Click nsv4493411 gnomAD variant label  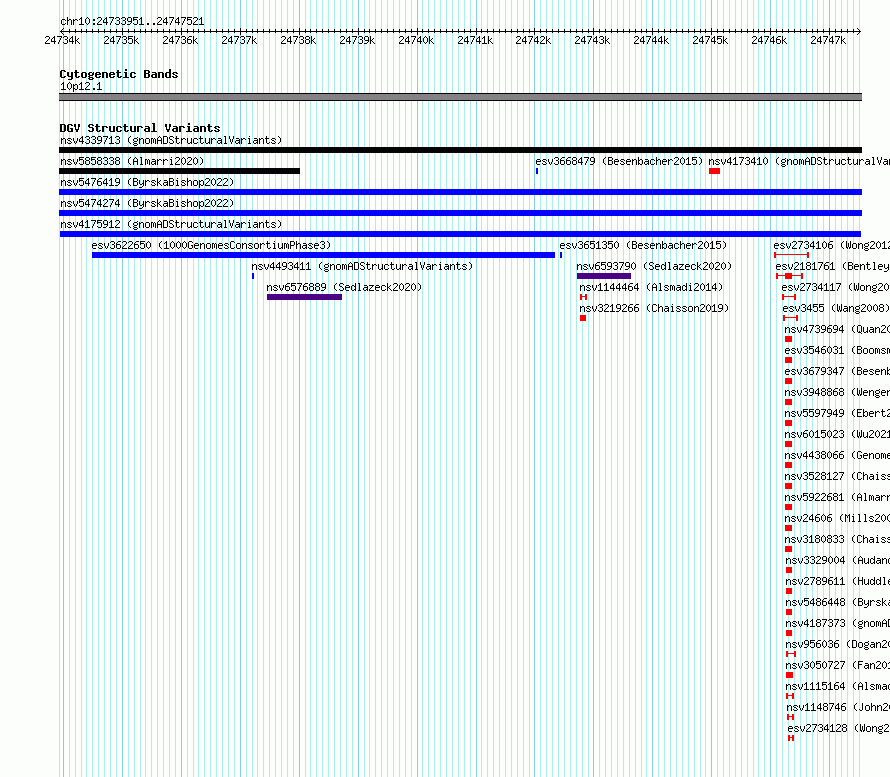tap(362, 266)
